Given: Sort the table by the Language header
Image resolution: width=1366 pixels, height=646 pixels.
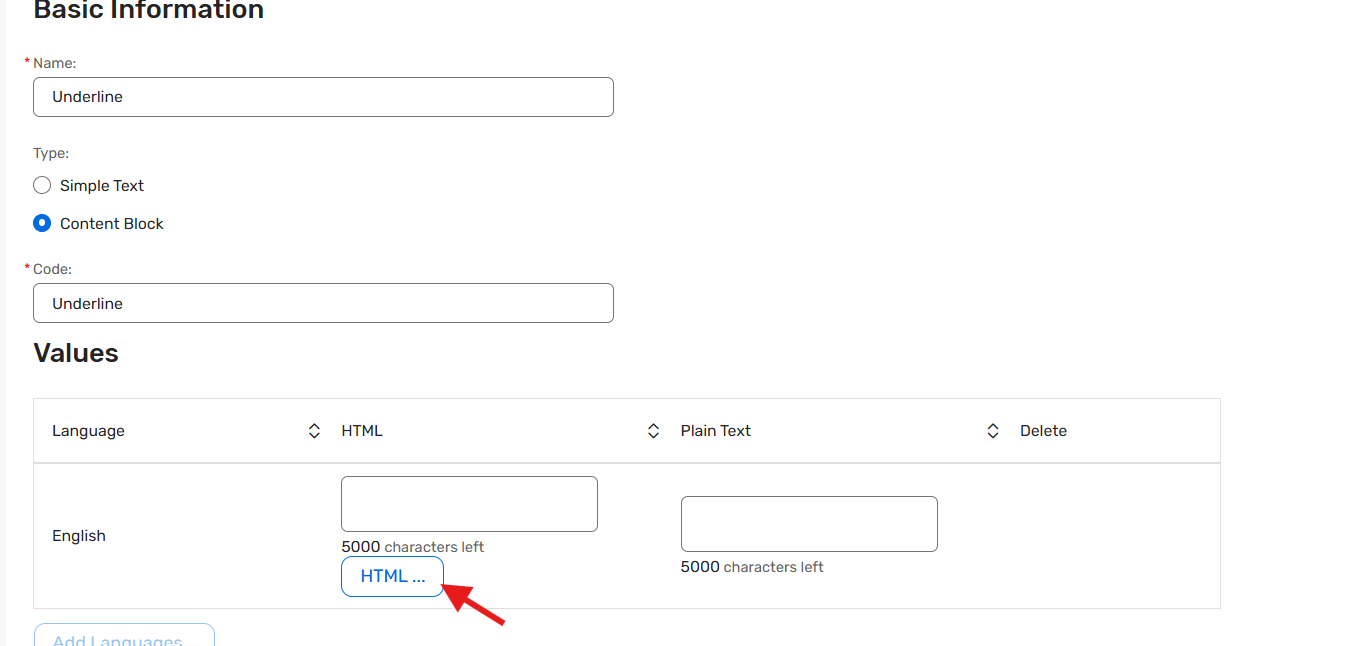Looking at the screenshot, I should coord(89,431).
